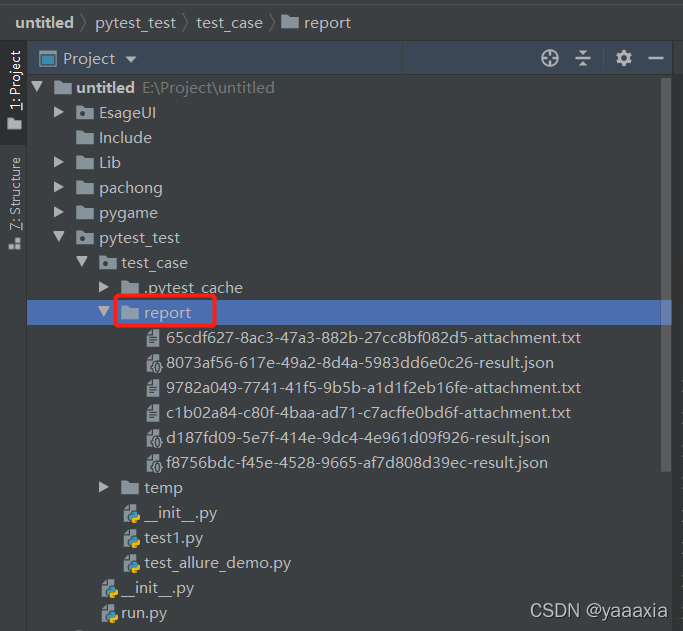Select __init__.py inside test_case

point(180,513)
